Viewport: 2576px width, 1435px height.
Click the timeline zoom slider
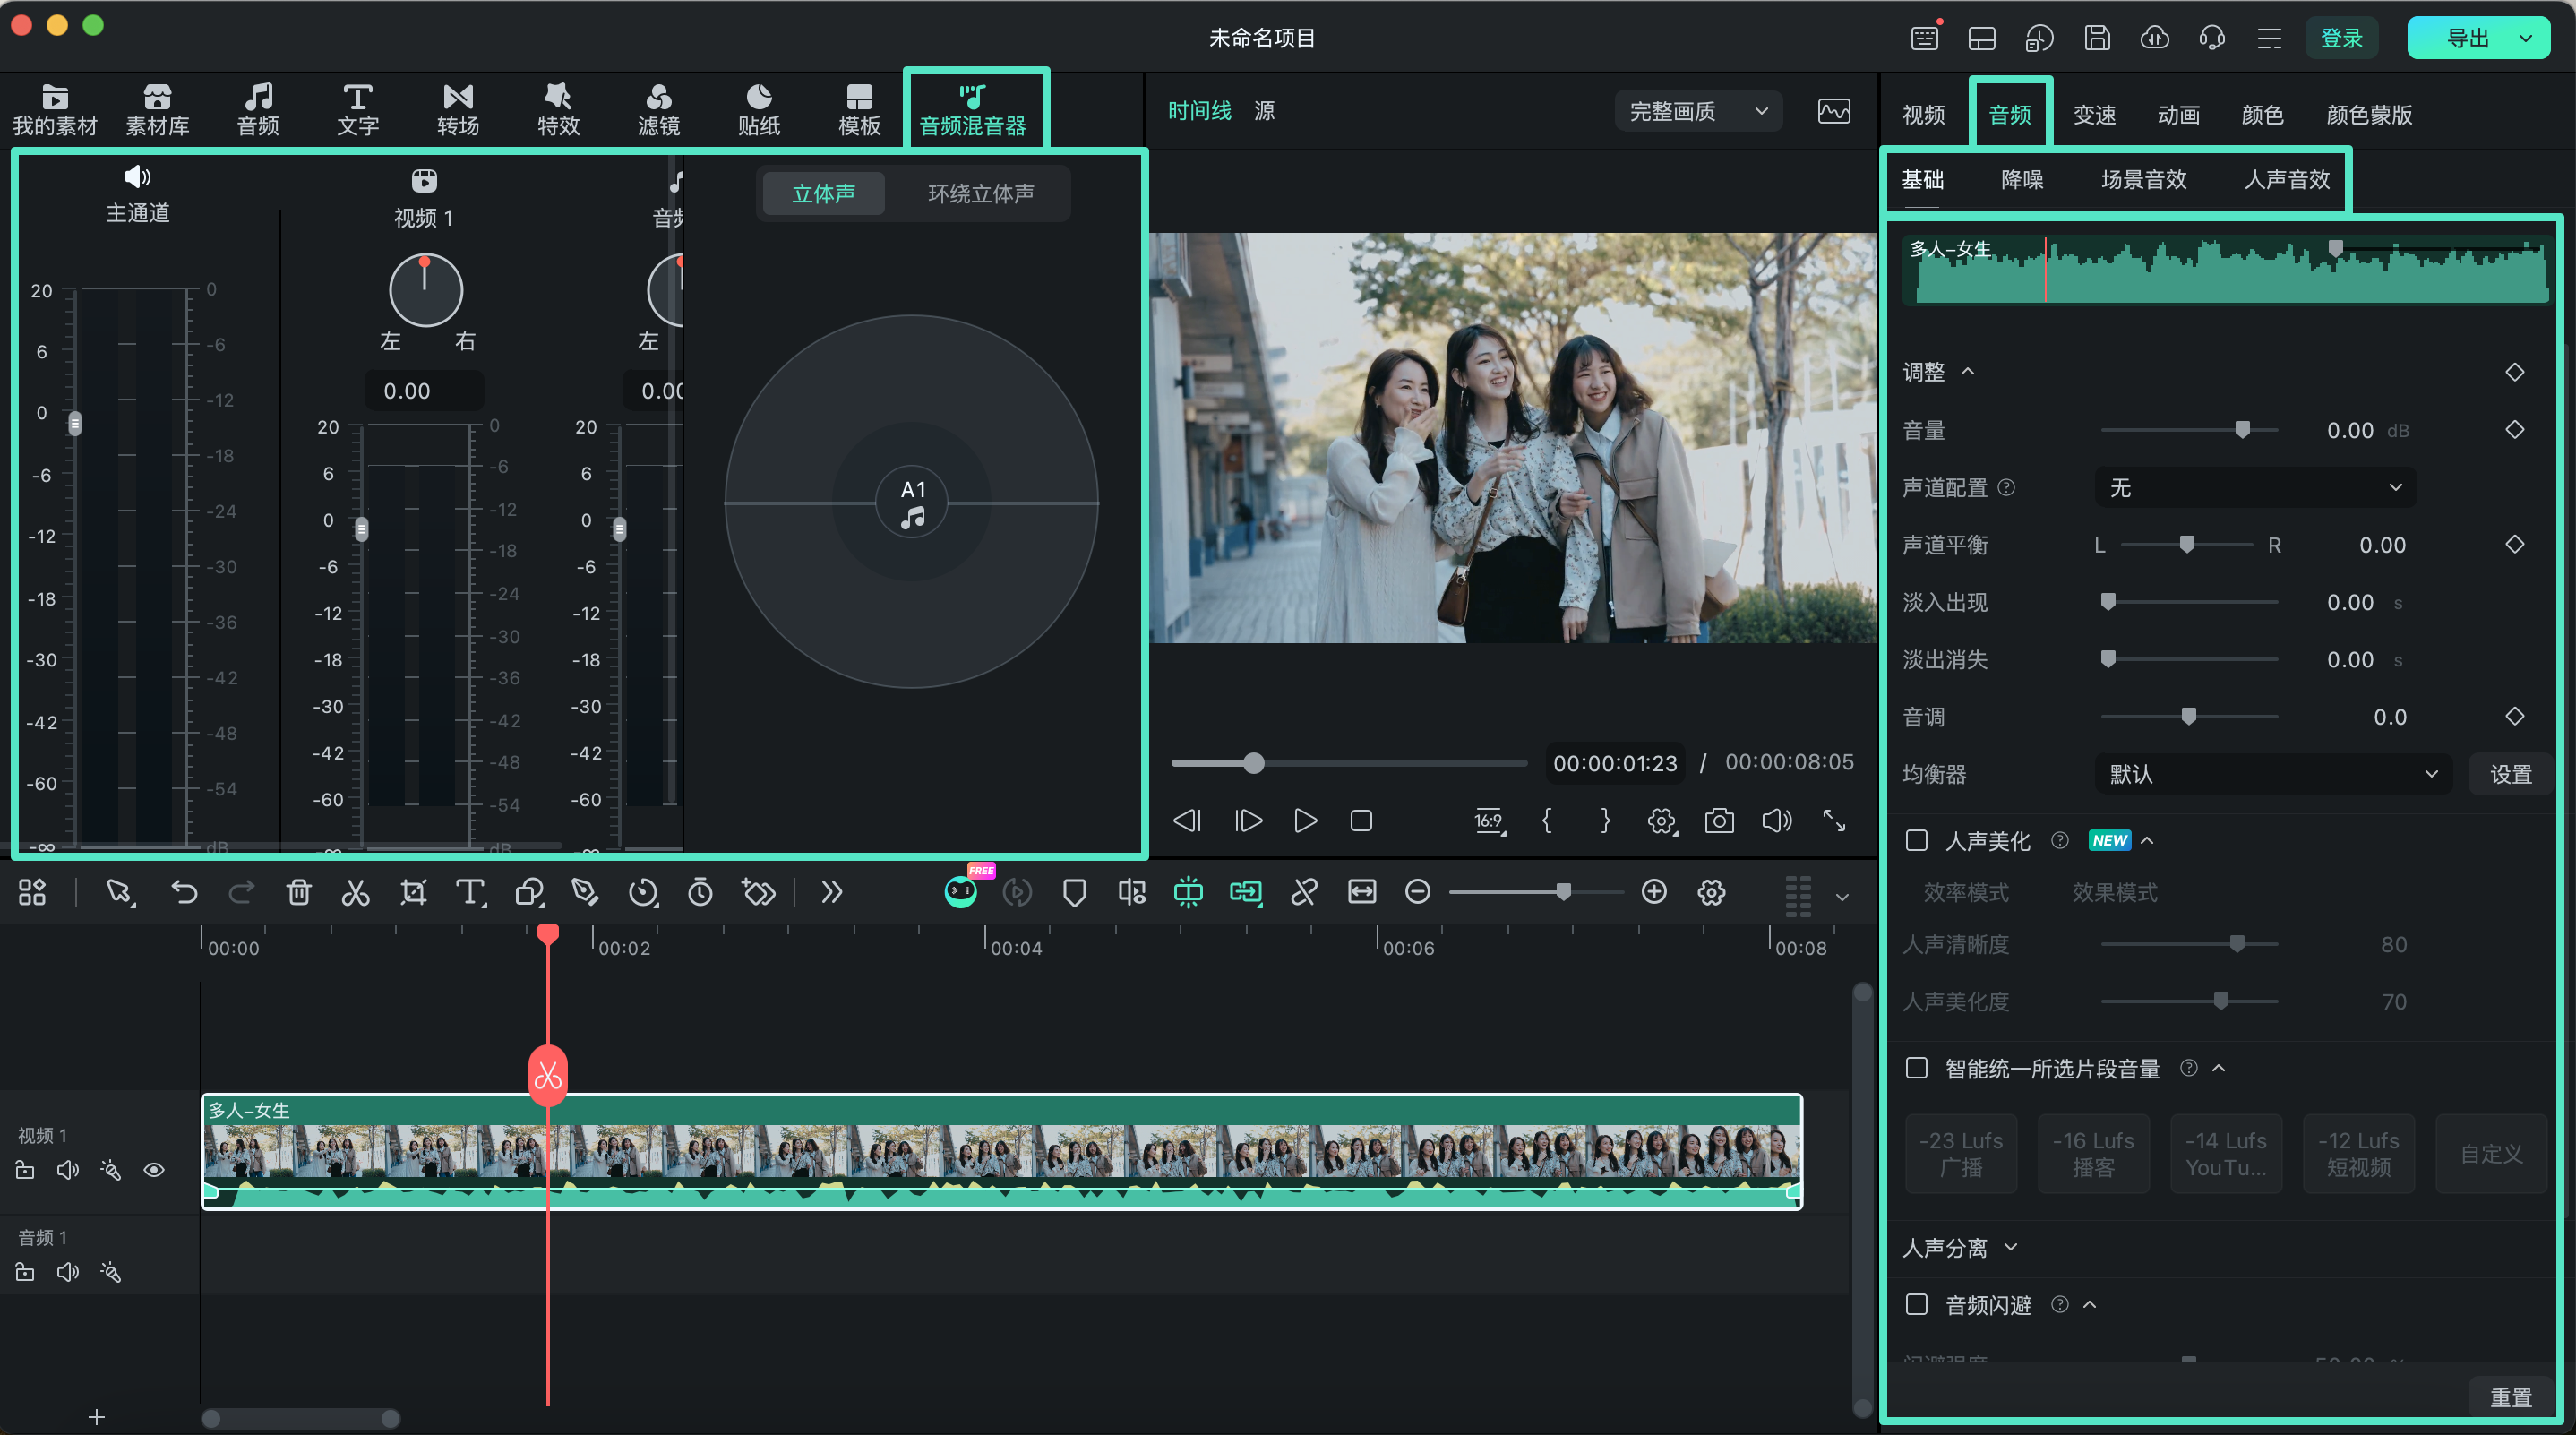coord(1536,892)
